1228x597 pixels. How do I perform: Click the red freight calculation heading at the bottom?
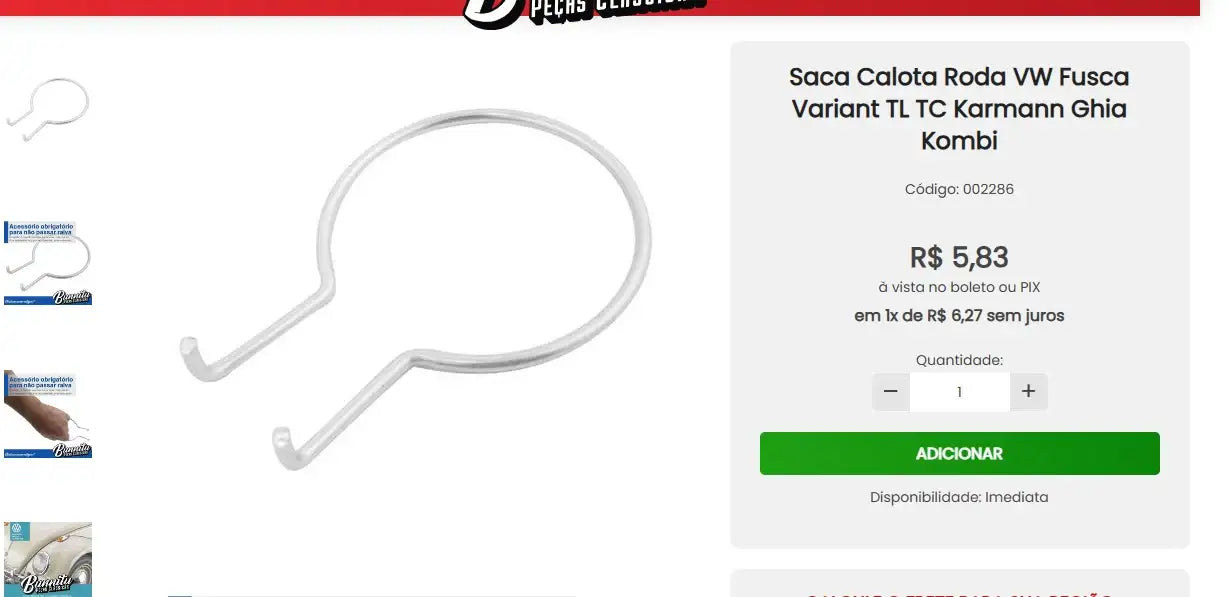(959, 592)
